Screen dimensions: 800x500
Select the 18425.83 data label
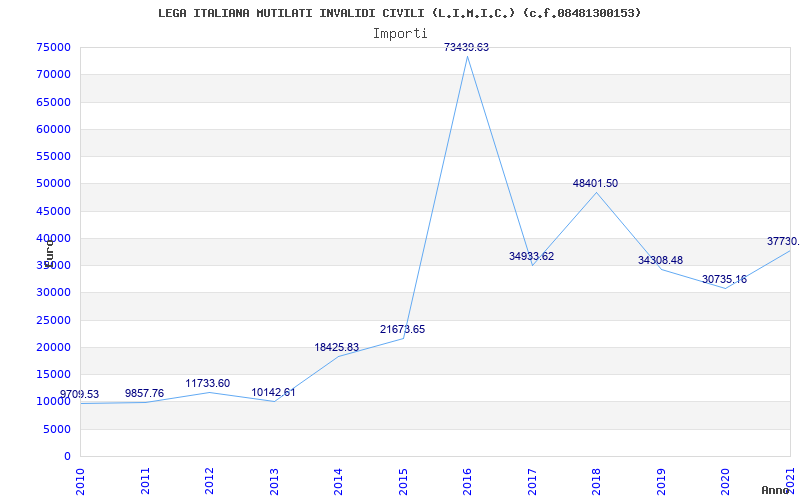(x=337, y=347)
